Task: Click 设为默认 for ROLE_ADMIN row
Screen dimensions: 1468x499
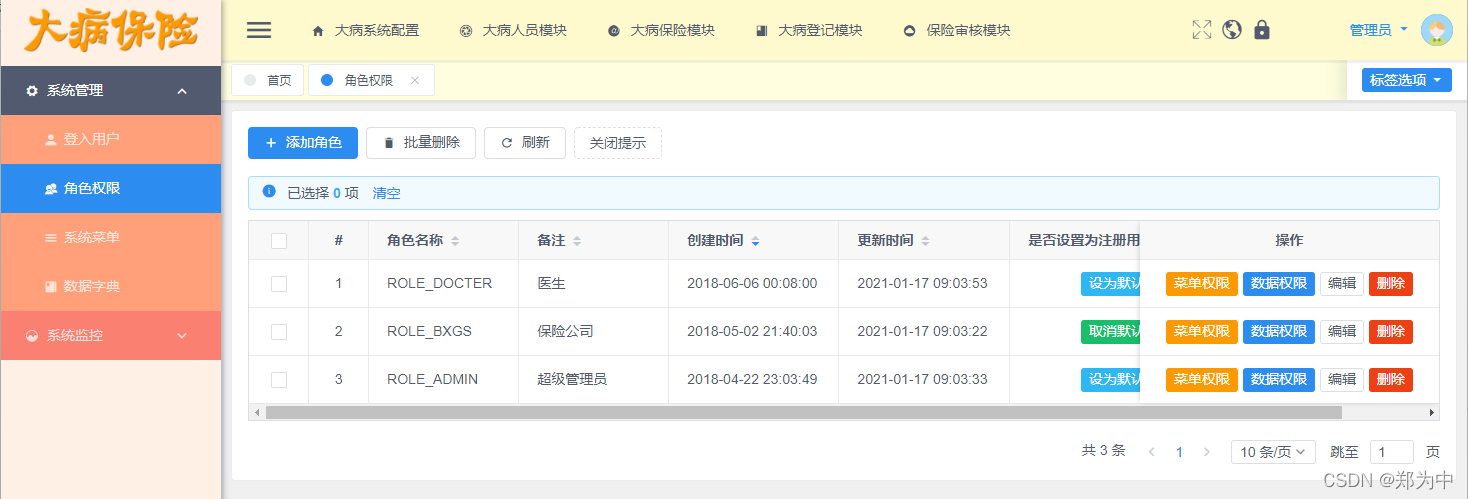Action: [x=1110, y=379]
